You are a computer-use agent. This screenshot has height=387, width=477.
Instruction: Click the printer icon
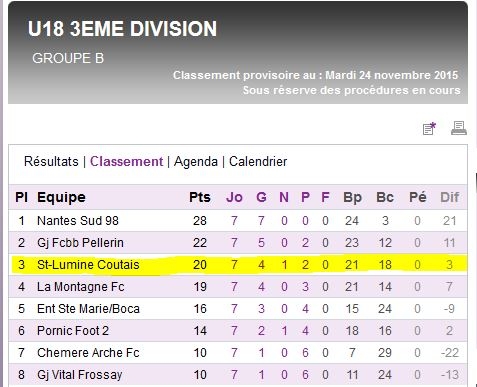[459, 128]
